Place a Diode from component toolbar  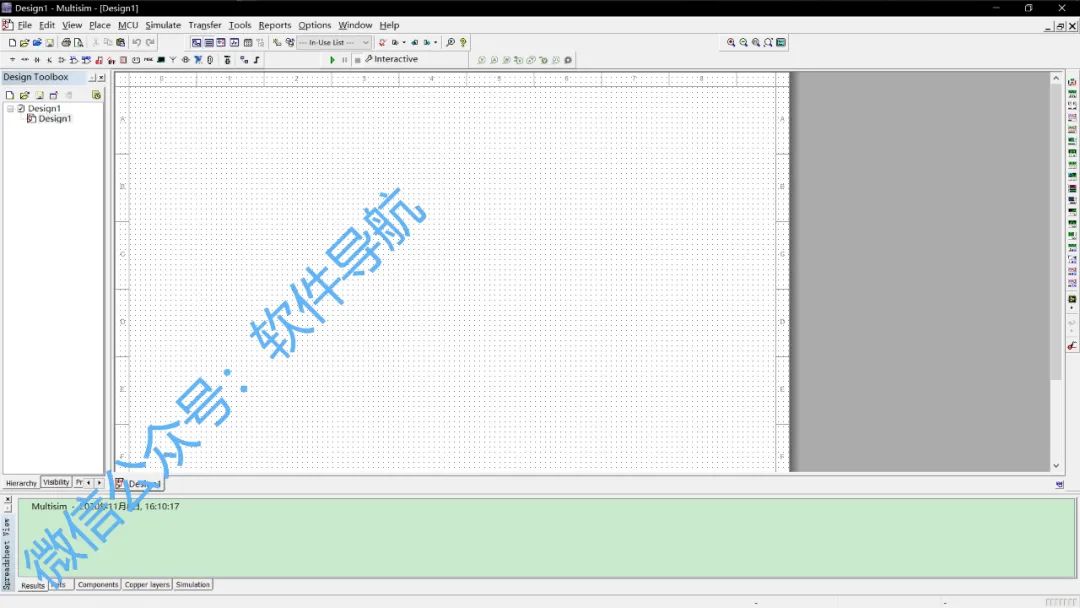[x=37, y=60]
